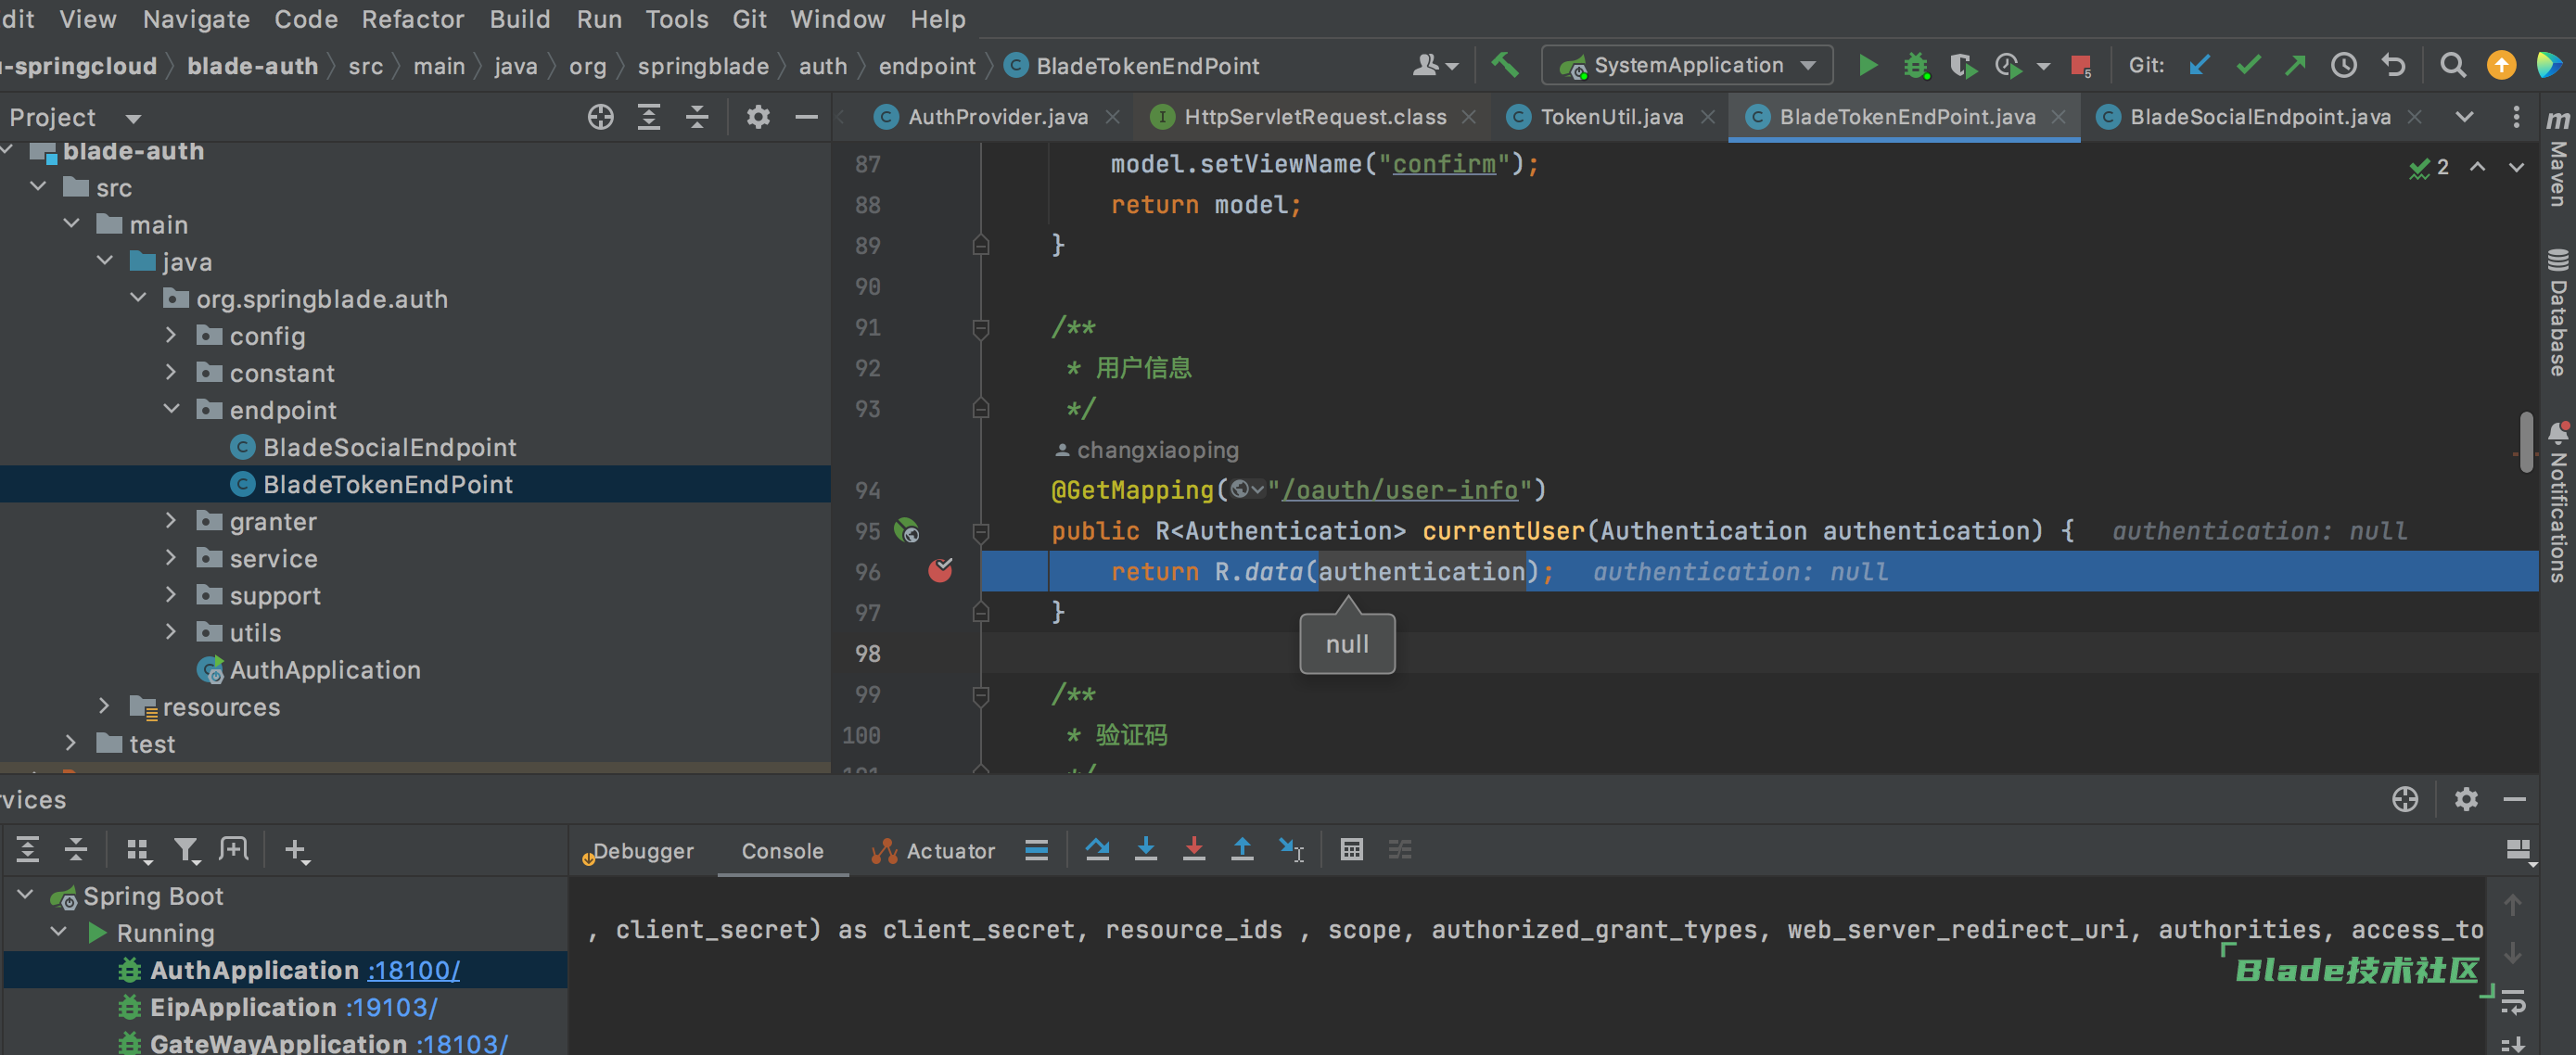Select AuthApplication class in tree
Image resolution: width=2576 pixels, height=1055 pixels.
coord(325,670)
